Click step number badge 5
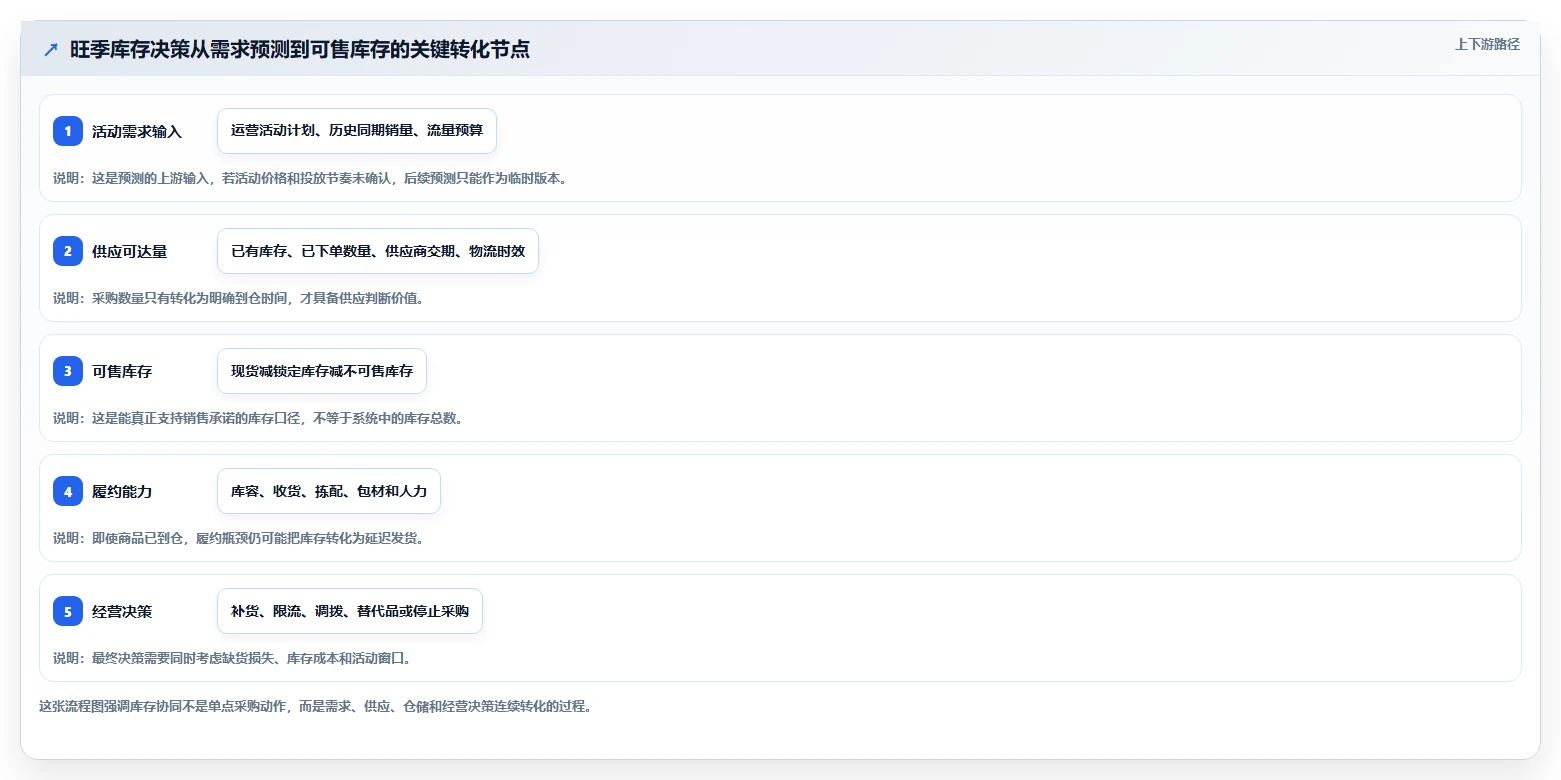 coord(68,611)
